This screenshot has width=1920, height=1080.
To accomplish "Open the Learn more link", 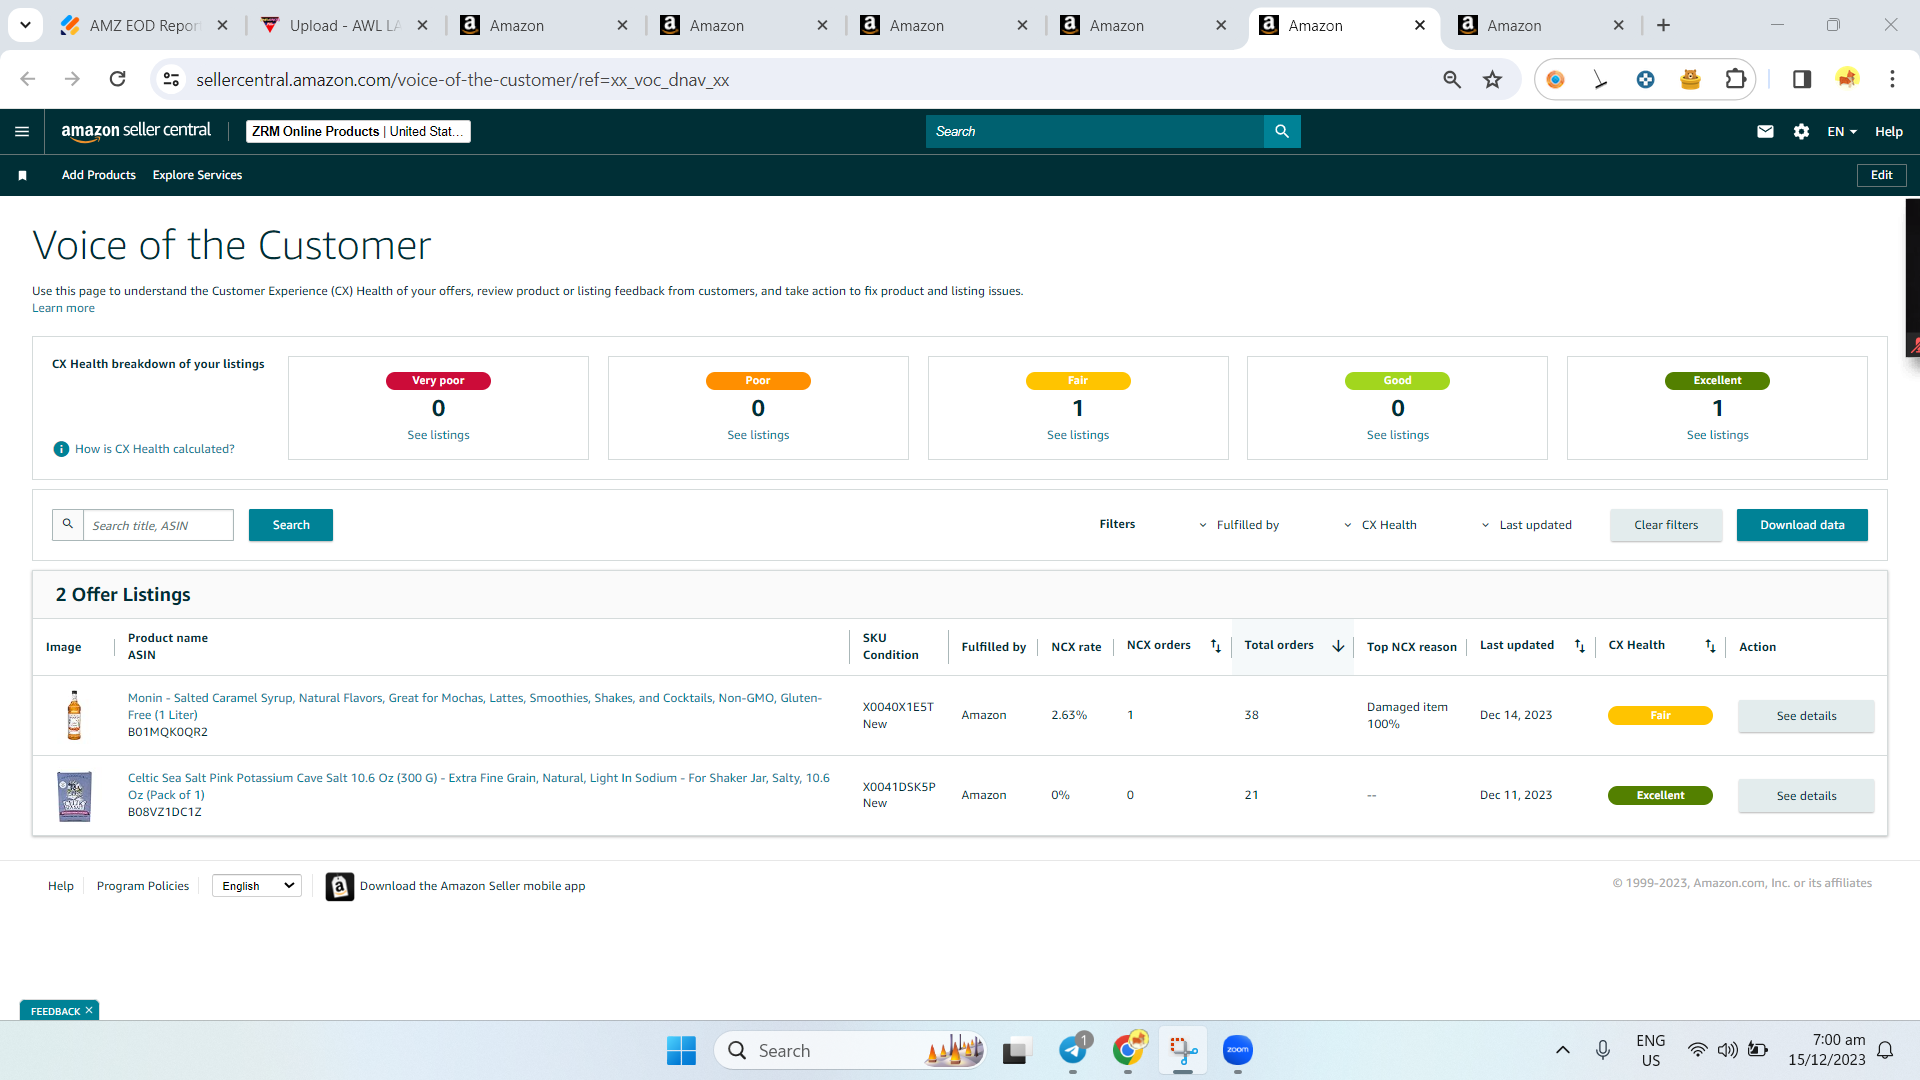I will (x=63, y=308).
